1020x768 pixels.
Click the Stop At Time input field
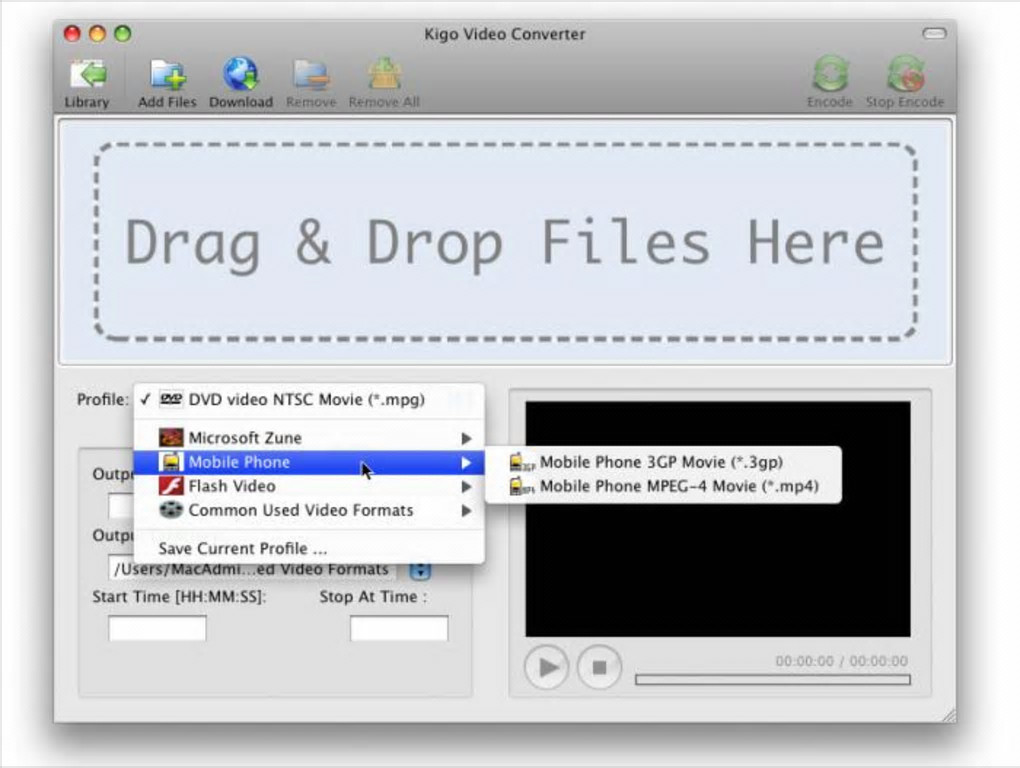pyautogui.click(x=399, y=629)
